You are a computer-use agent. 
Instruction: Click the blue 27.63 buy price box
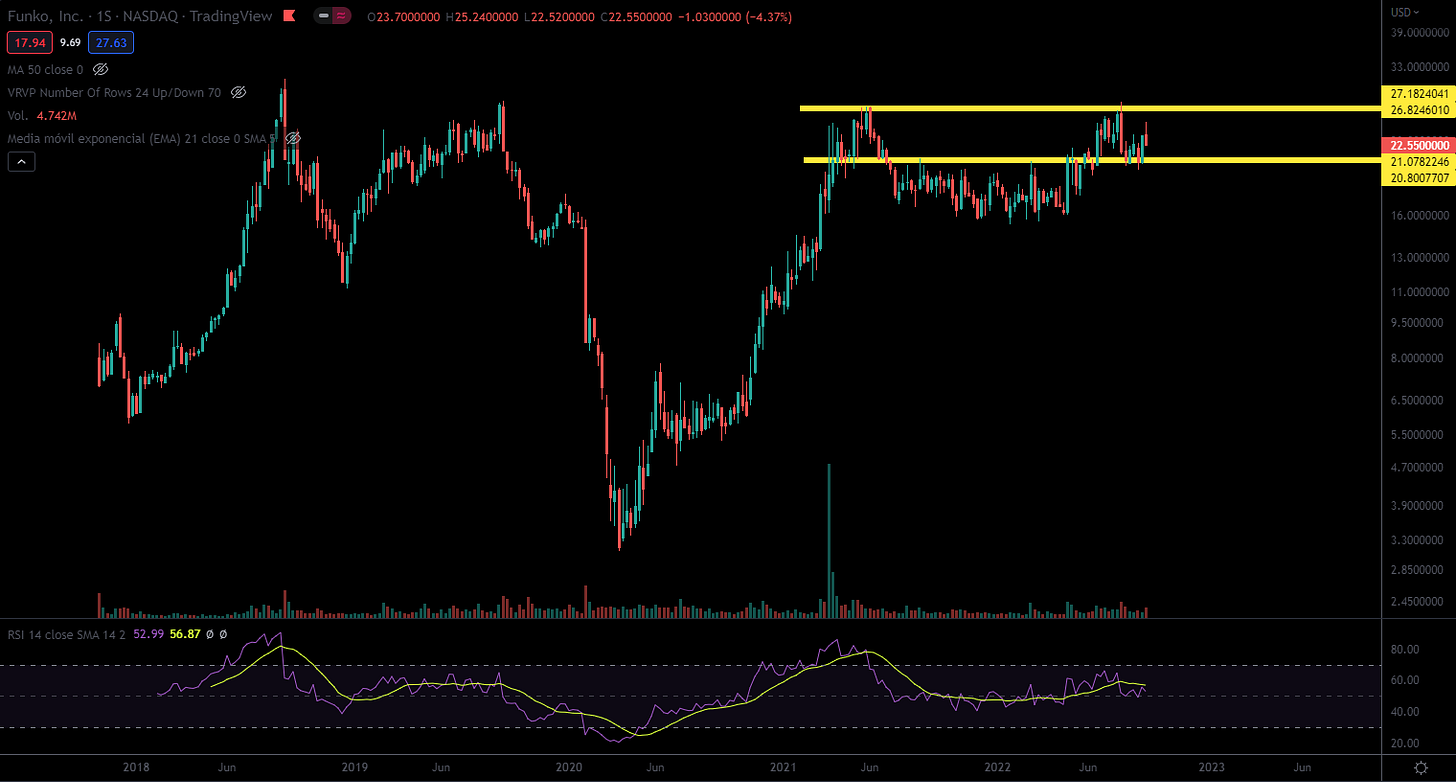110,42
